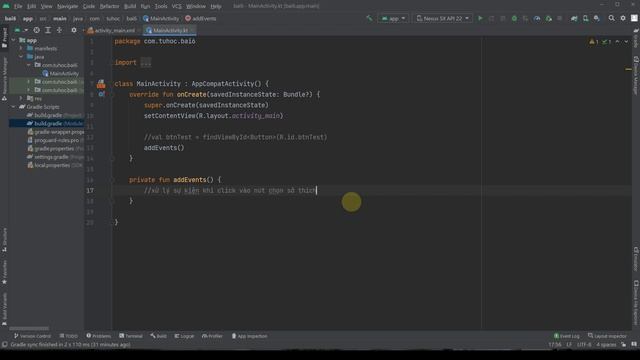Open the Nexus 5X API 22 device dropdown

443,18
